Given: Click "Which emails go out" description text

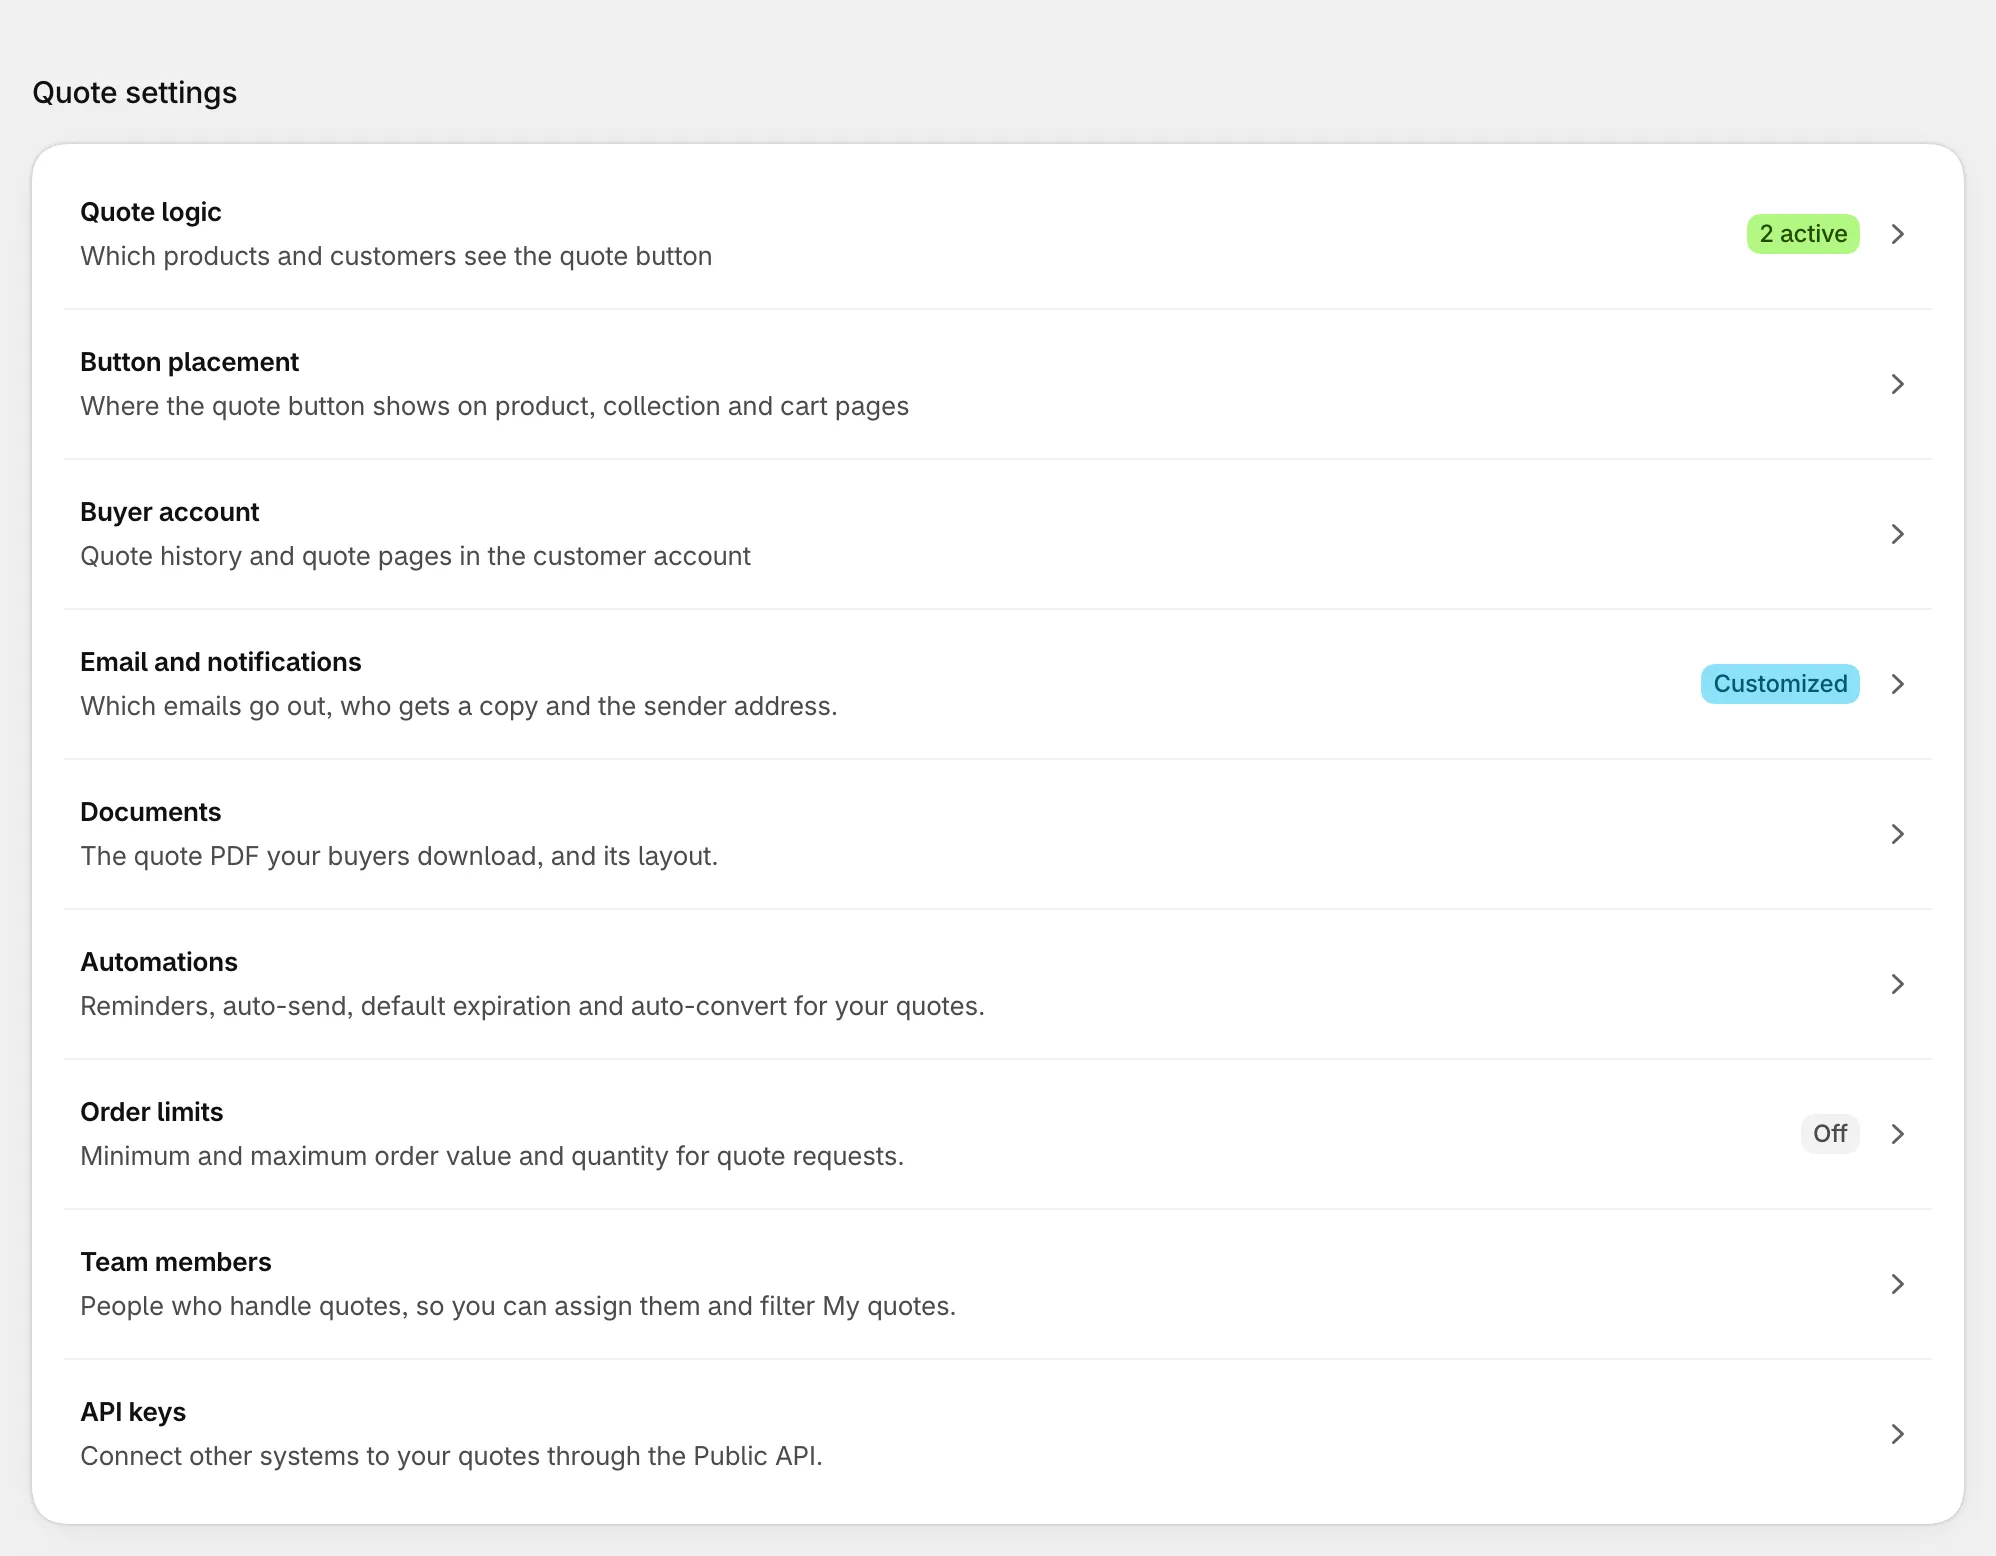Looking at the screenshot, I should (x=458, y=706).
